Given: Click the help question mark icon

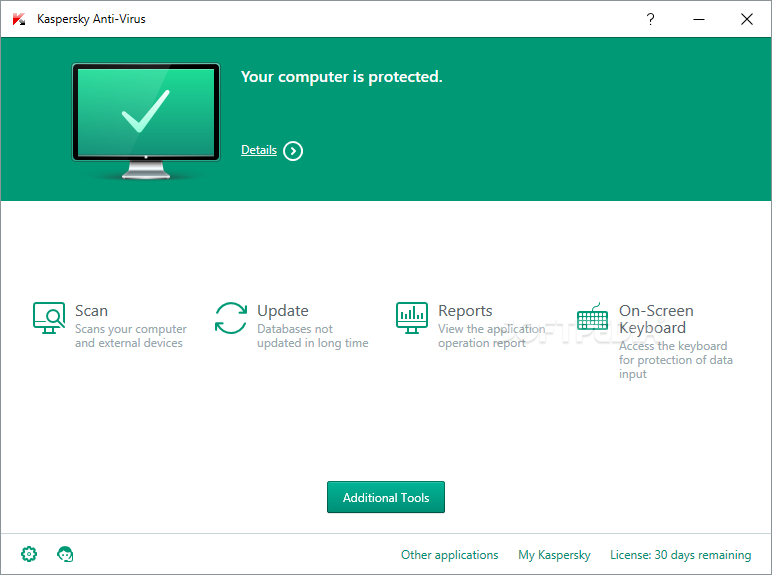Looking at the screenshot, I should (650, 19).
